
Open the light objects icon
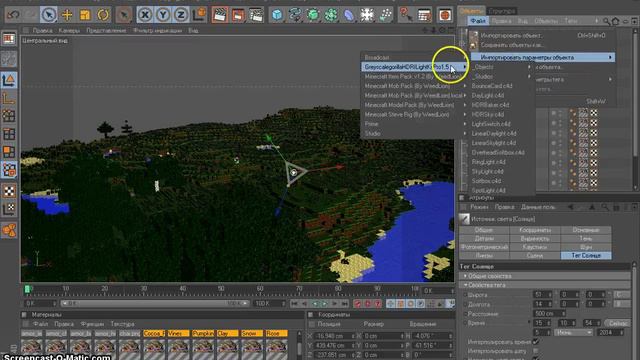pos(385,15)
